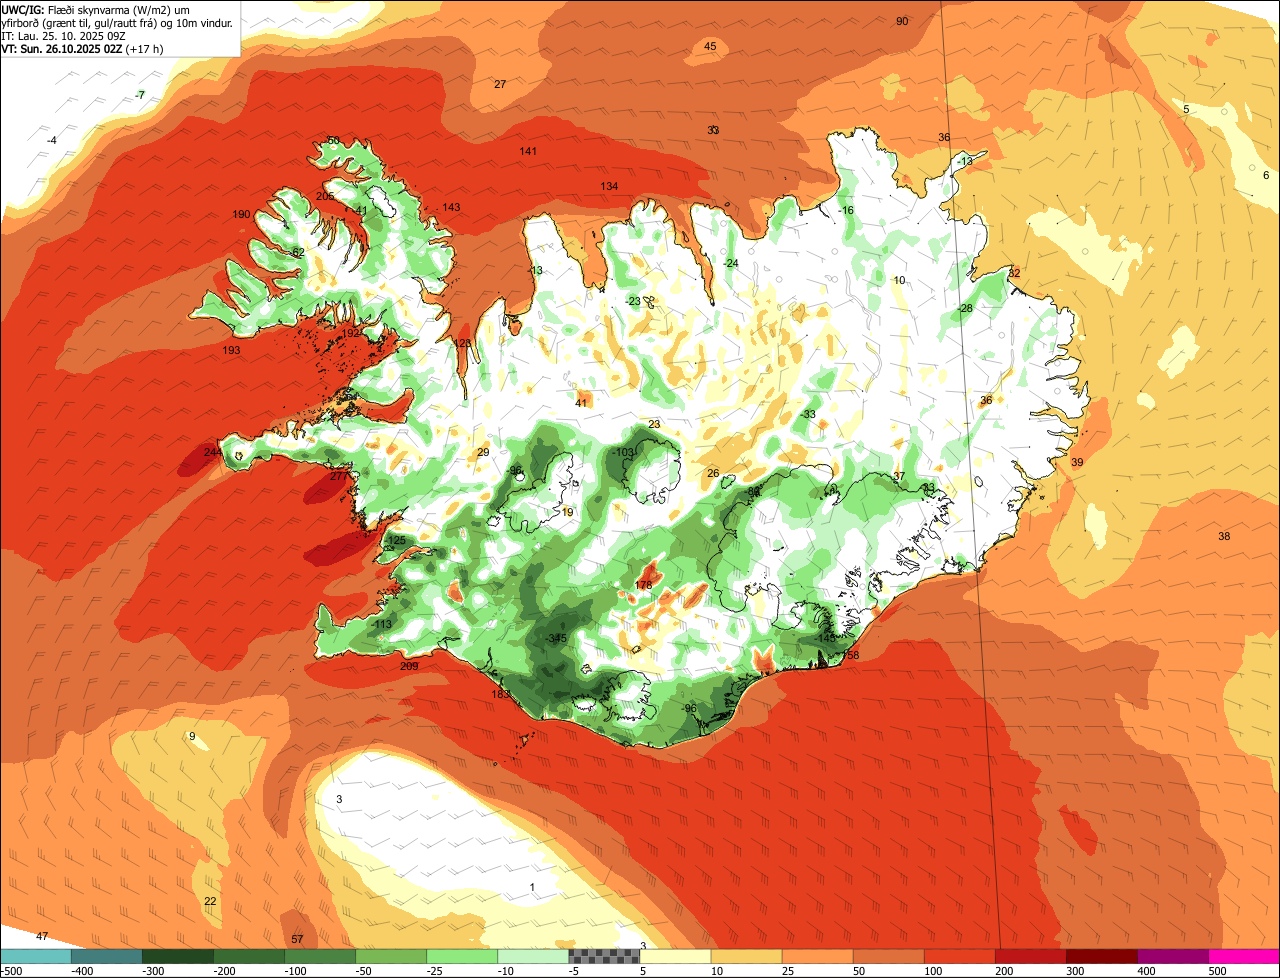Click the legend swatch between -200 and -100
Viewport: 1280px width, 978px height.
249,956
